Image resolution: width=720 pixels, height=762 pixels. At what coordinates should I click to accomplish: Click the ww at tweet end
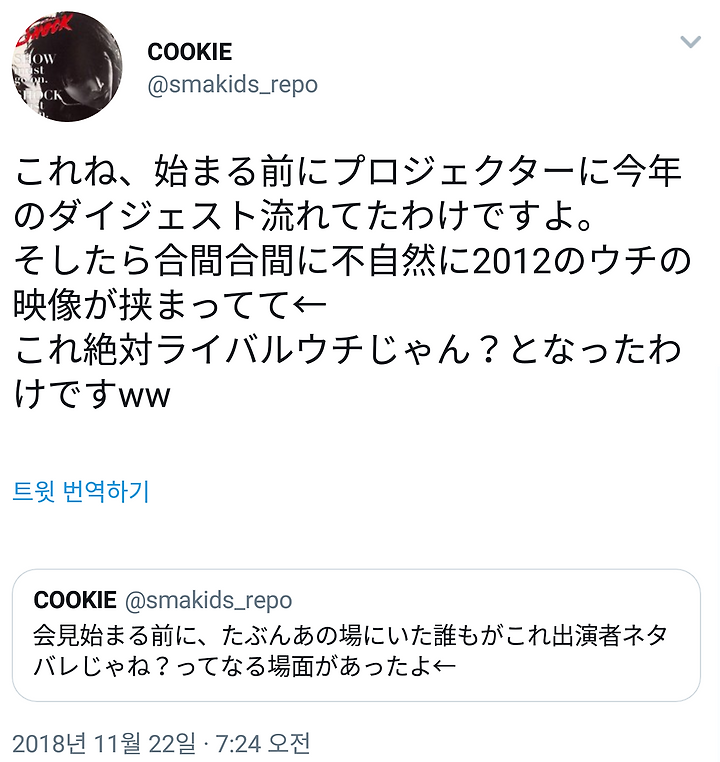(145, 396)
